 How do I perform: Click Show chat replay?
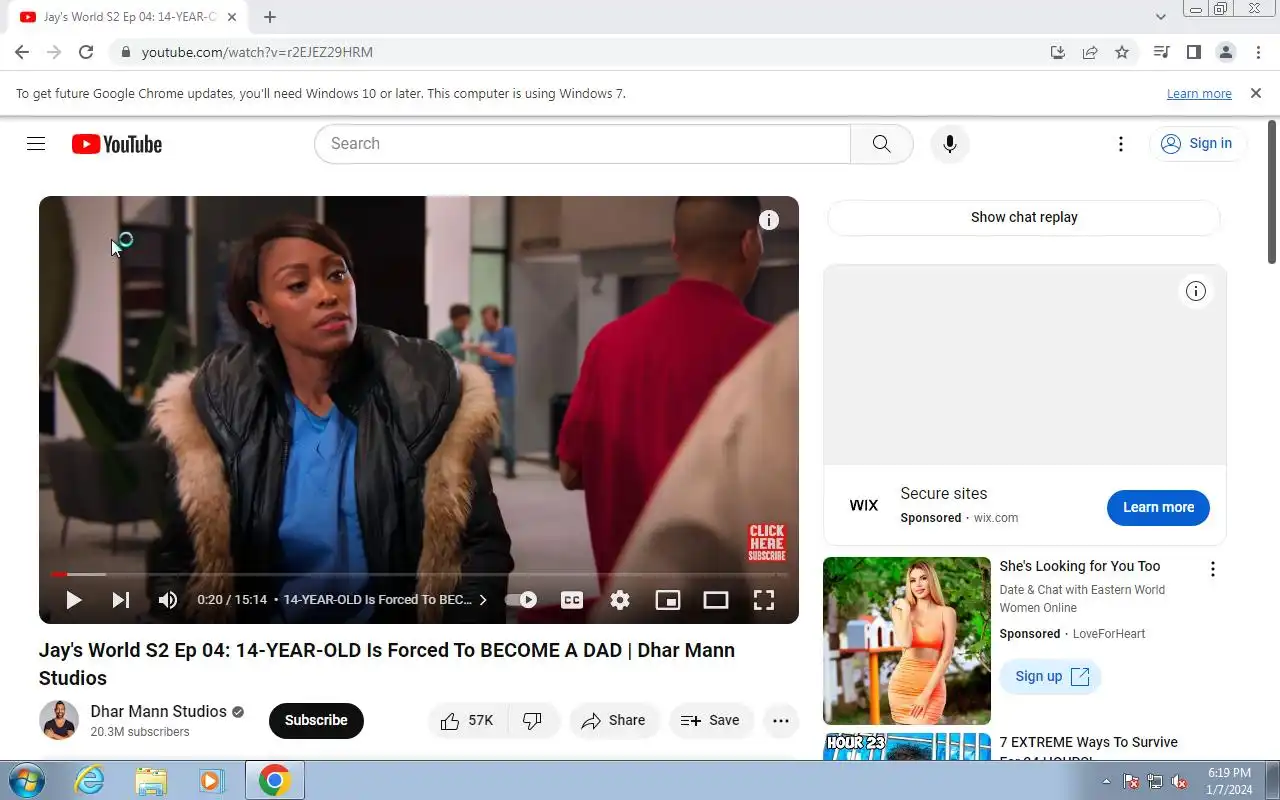pos(1024,217)
